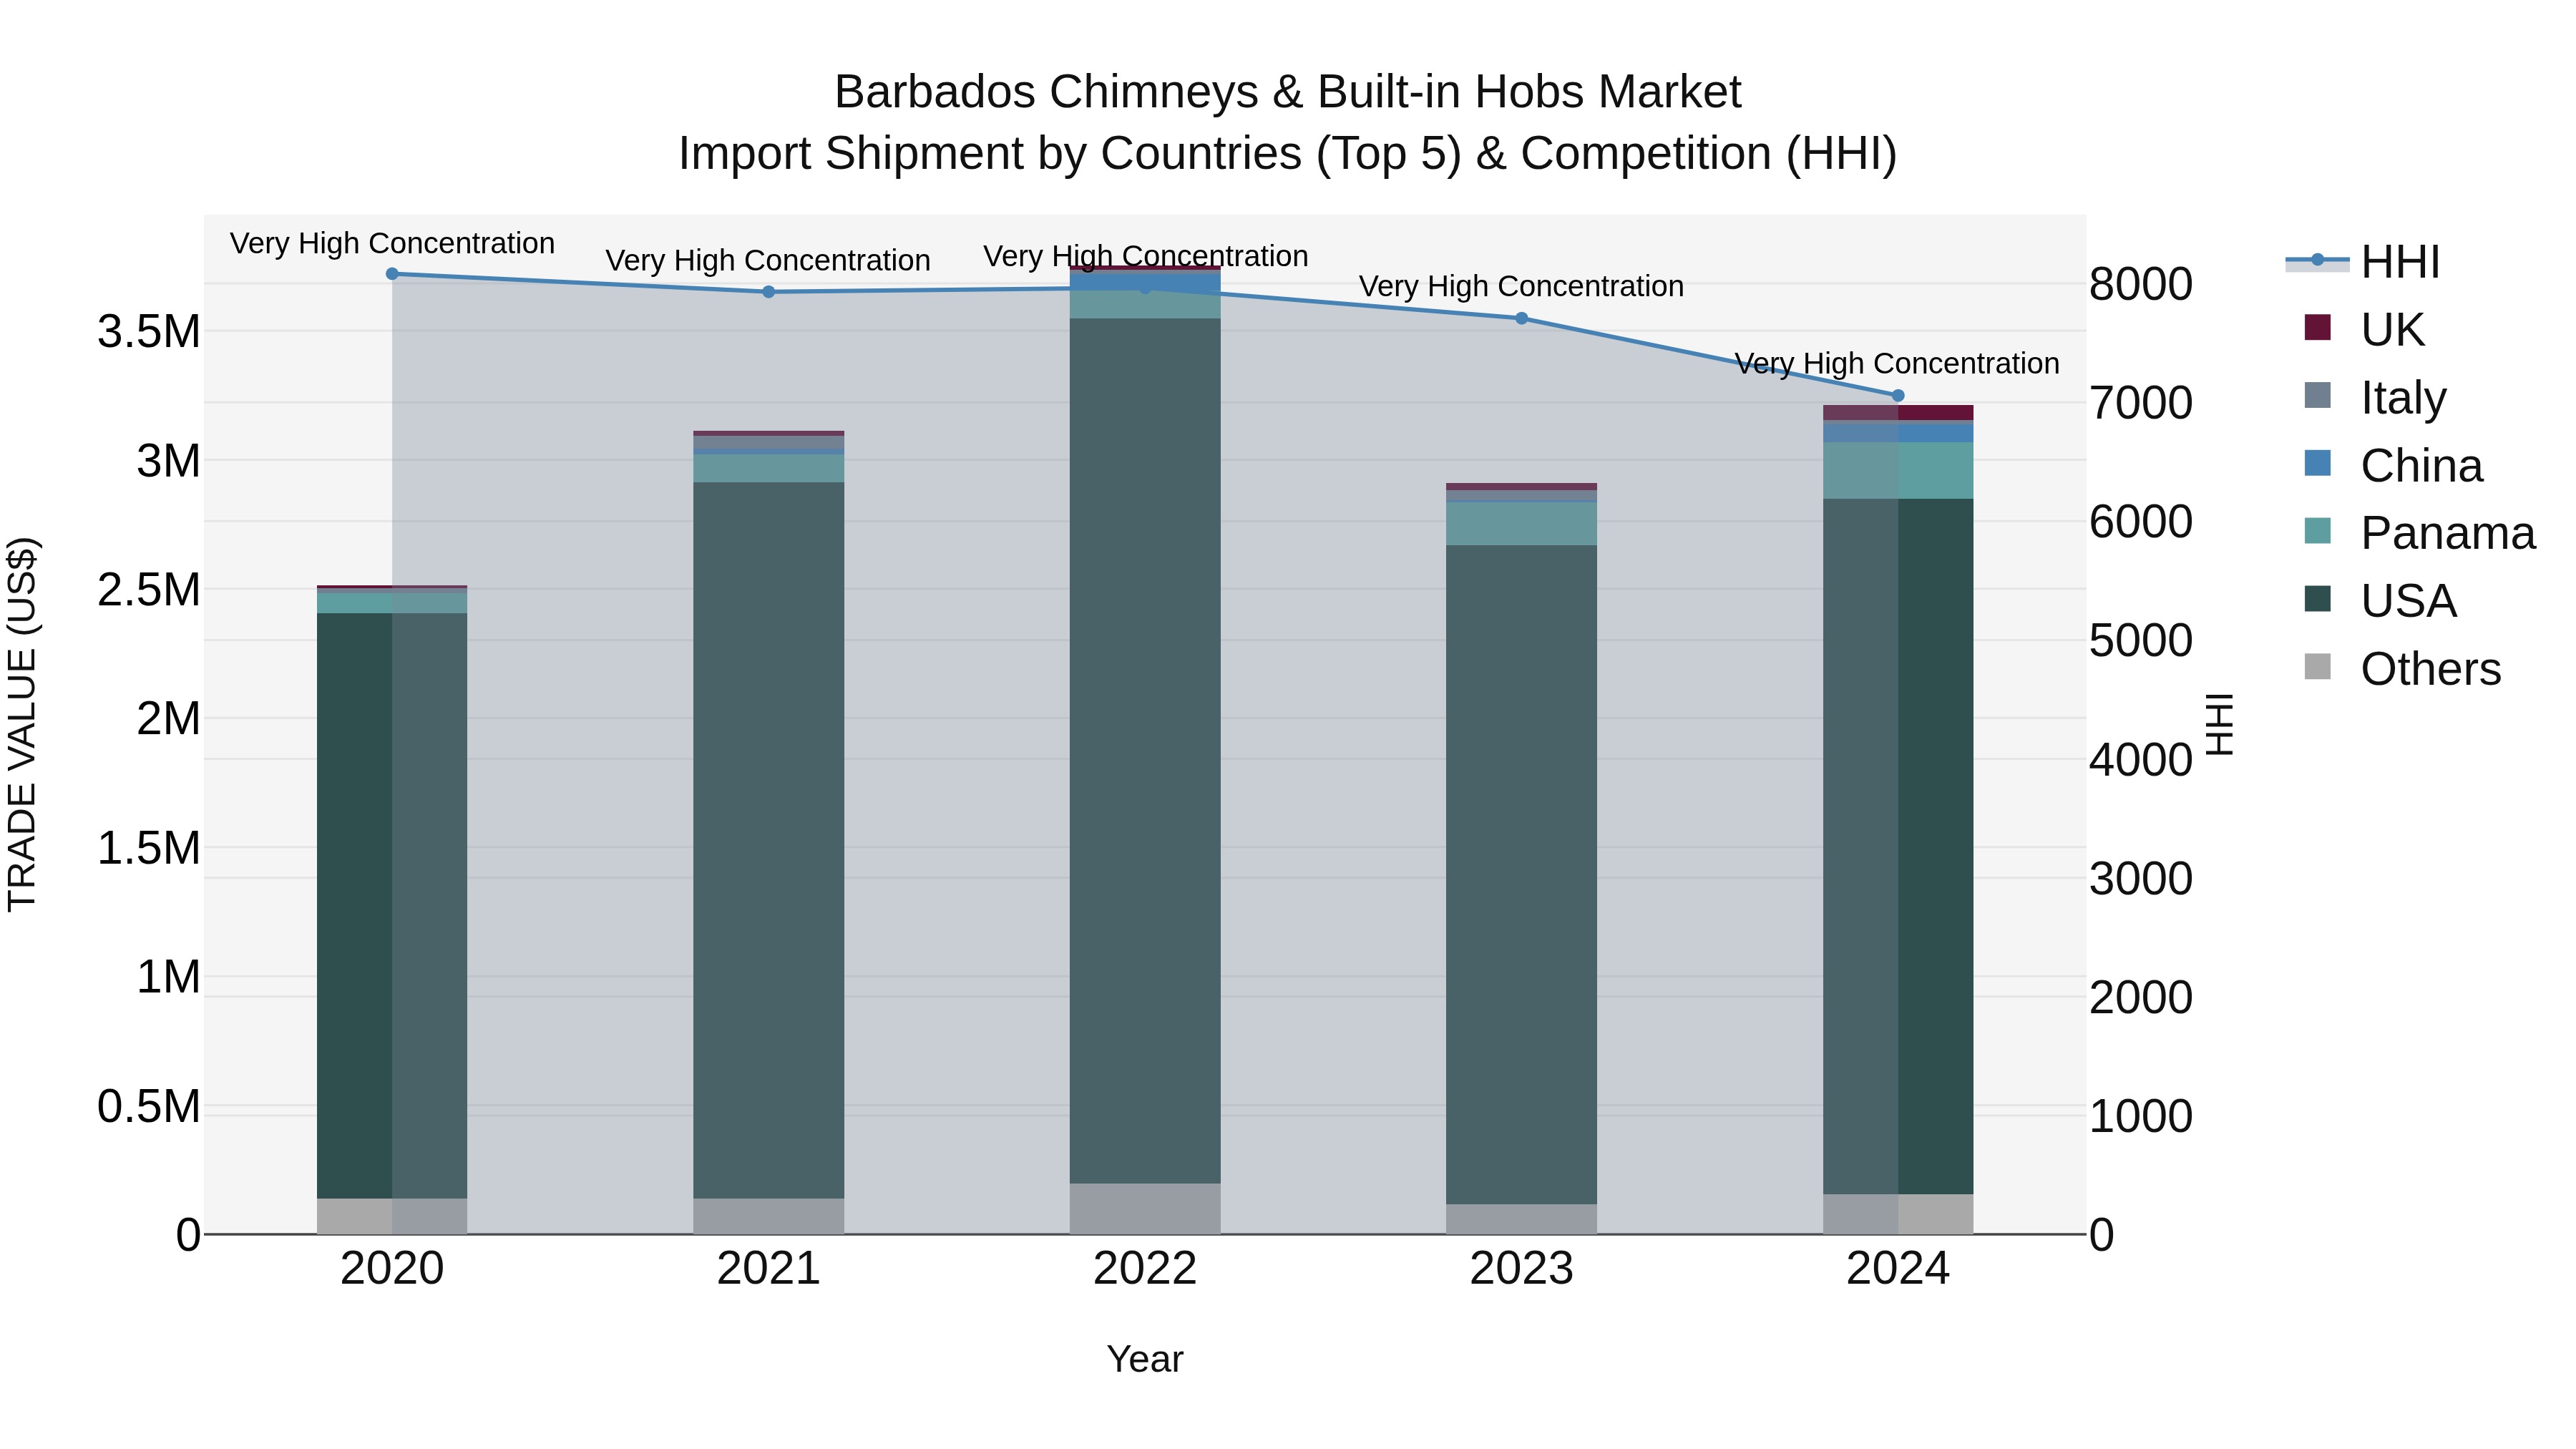Click the rotated 'HHI' right axis title
Image resolution: width=2576 pixels, height=1449 pixels.
[2219, 724]
